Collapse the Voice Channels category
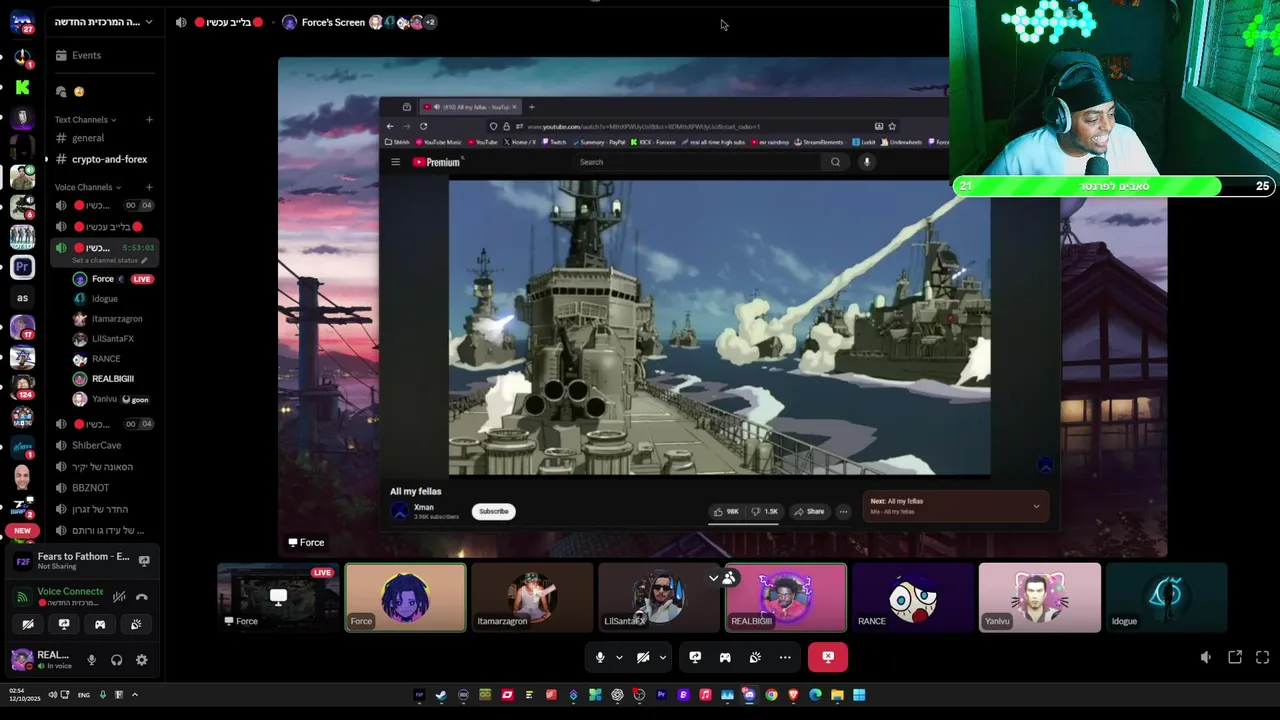Image resolution: width=1280 pixels, height=720 pixels. pos(88,187)
